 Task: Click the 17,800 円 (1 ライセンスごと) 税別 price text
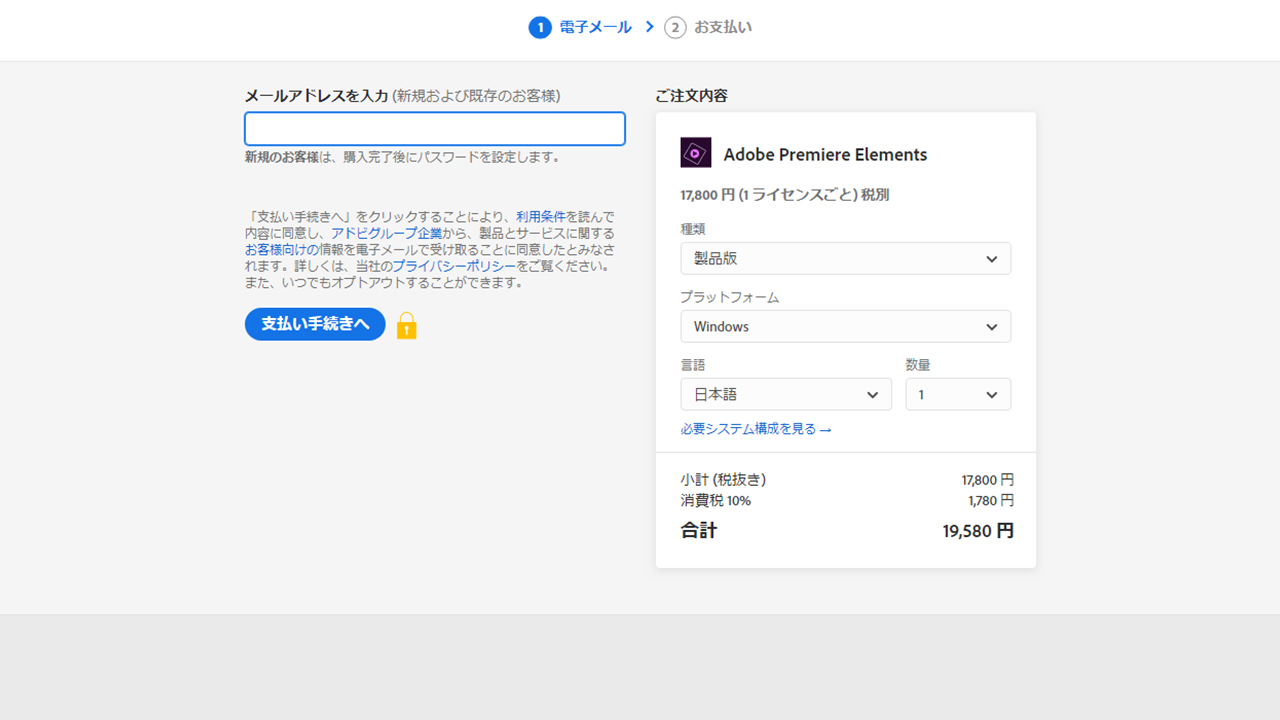785,195
